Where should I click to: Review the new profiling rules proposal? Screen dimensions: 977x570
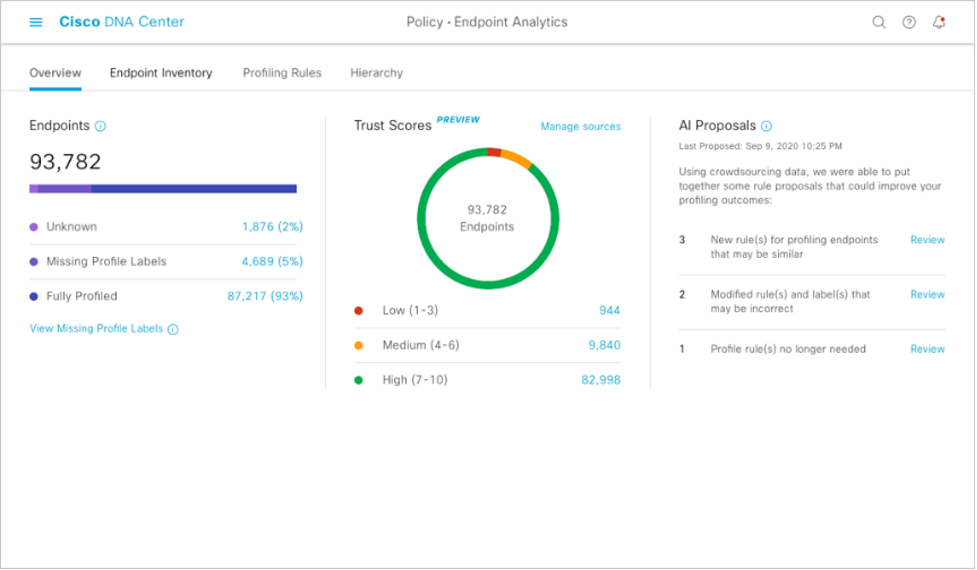(x=927, y=240)
